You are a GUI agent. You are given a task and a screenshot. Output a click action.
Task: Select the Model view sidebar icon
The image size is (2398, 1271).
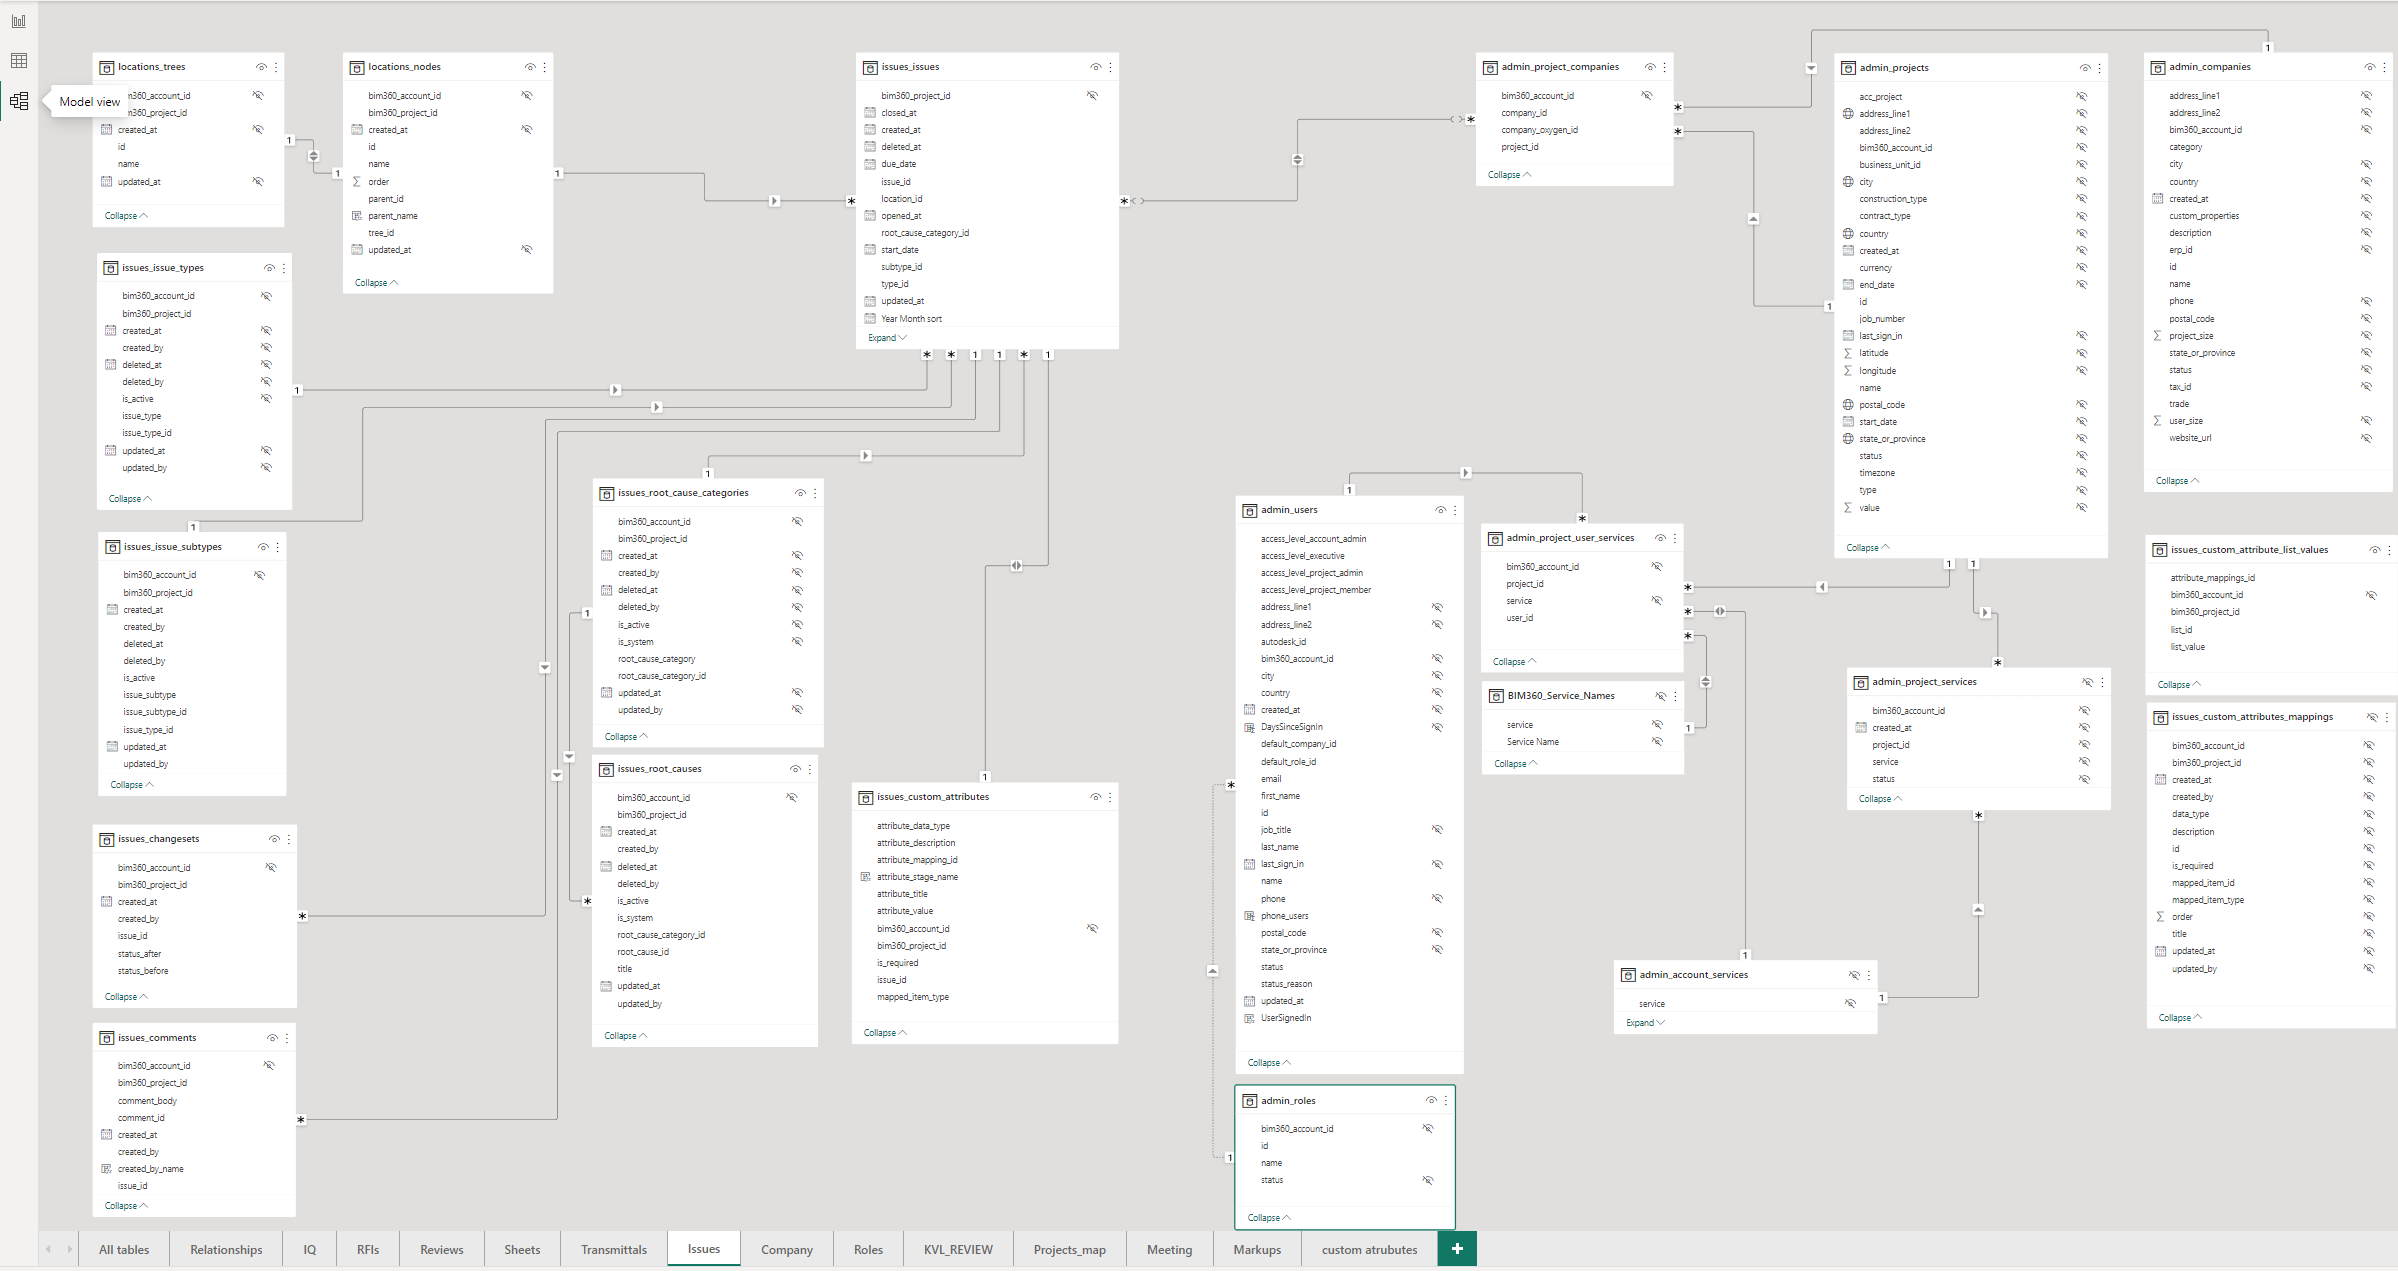19,101
